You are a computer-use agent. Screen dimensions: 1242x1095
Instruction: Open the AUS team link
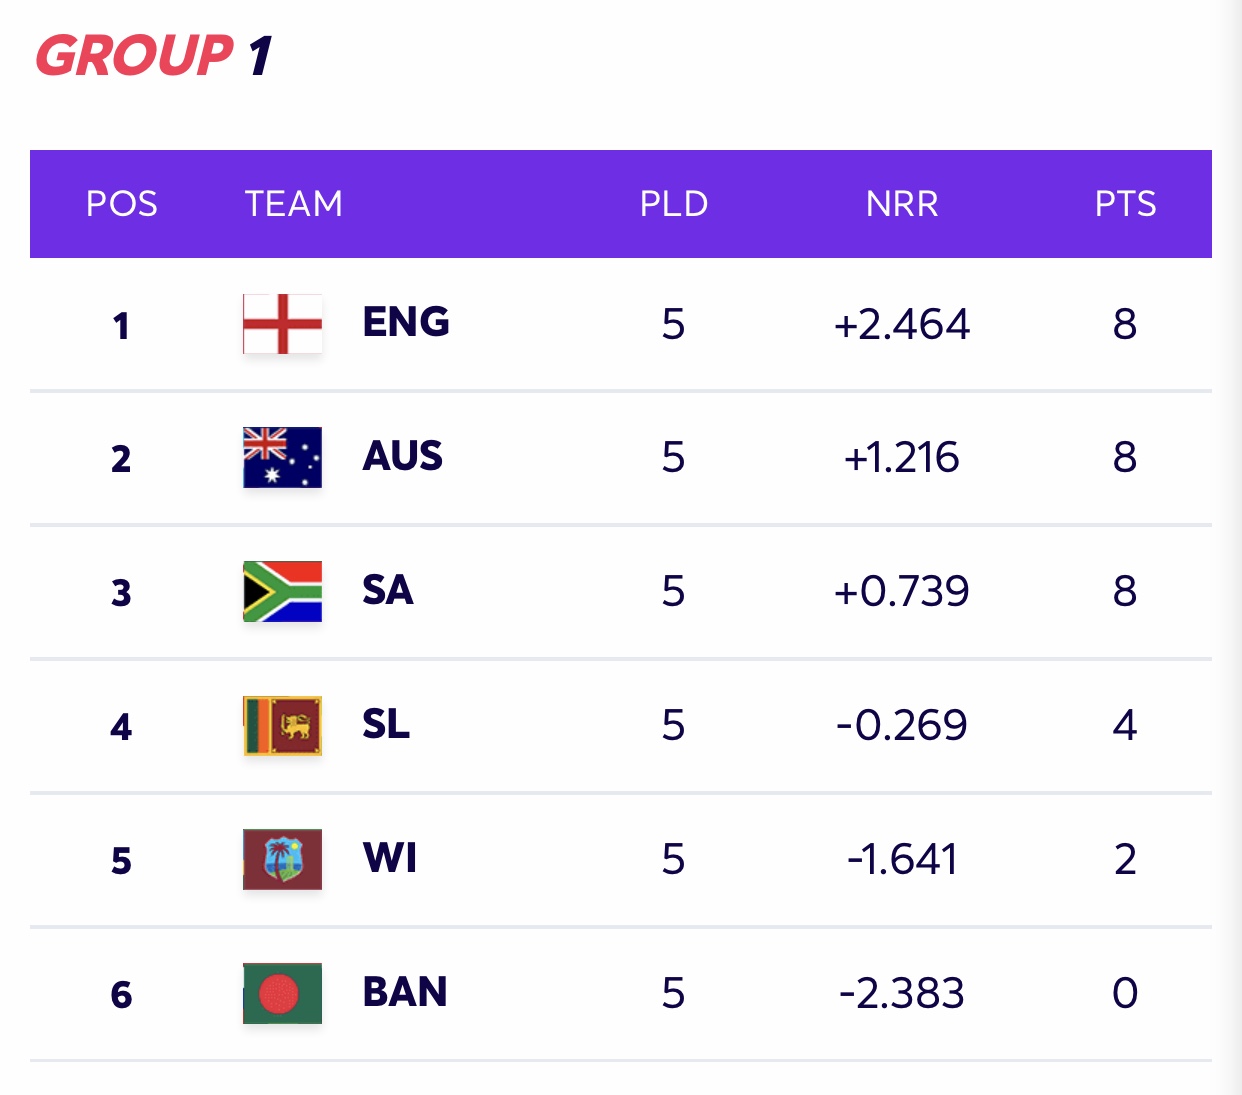pyautogui.click(x=402, y=457)
